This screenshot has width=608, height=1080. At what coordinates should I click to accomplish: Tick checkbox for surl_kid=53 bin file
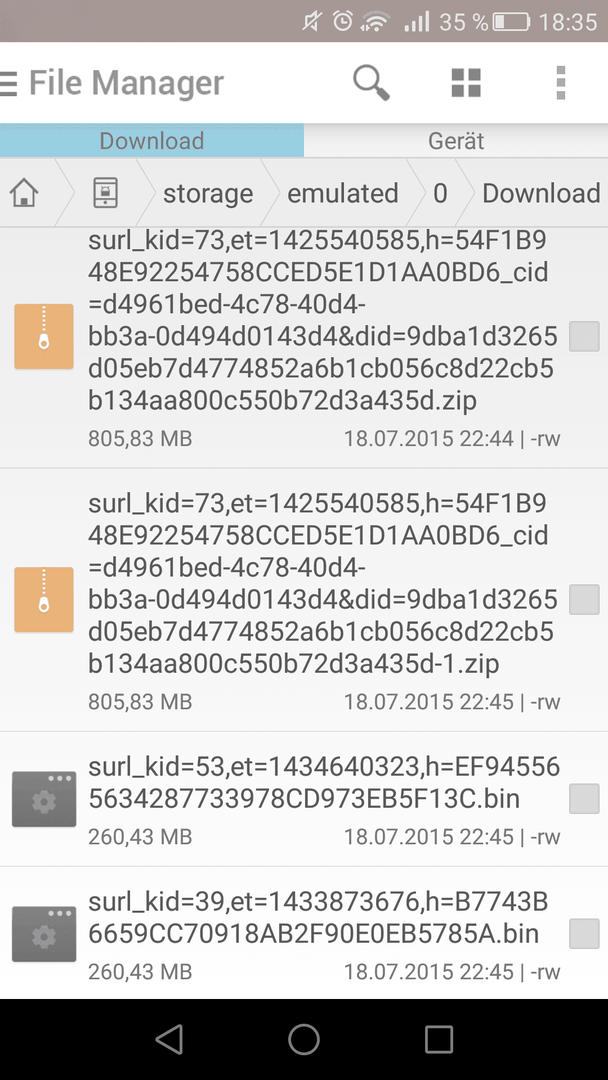pos(584,799)
